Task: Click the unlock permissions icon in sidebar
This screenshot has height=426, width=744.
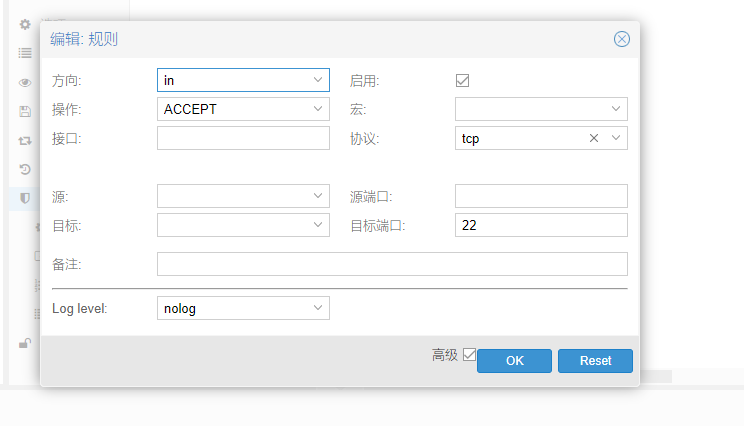Action: pos(25,343)
